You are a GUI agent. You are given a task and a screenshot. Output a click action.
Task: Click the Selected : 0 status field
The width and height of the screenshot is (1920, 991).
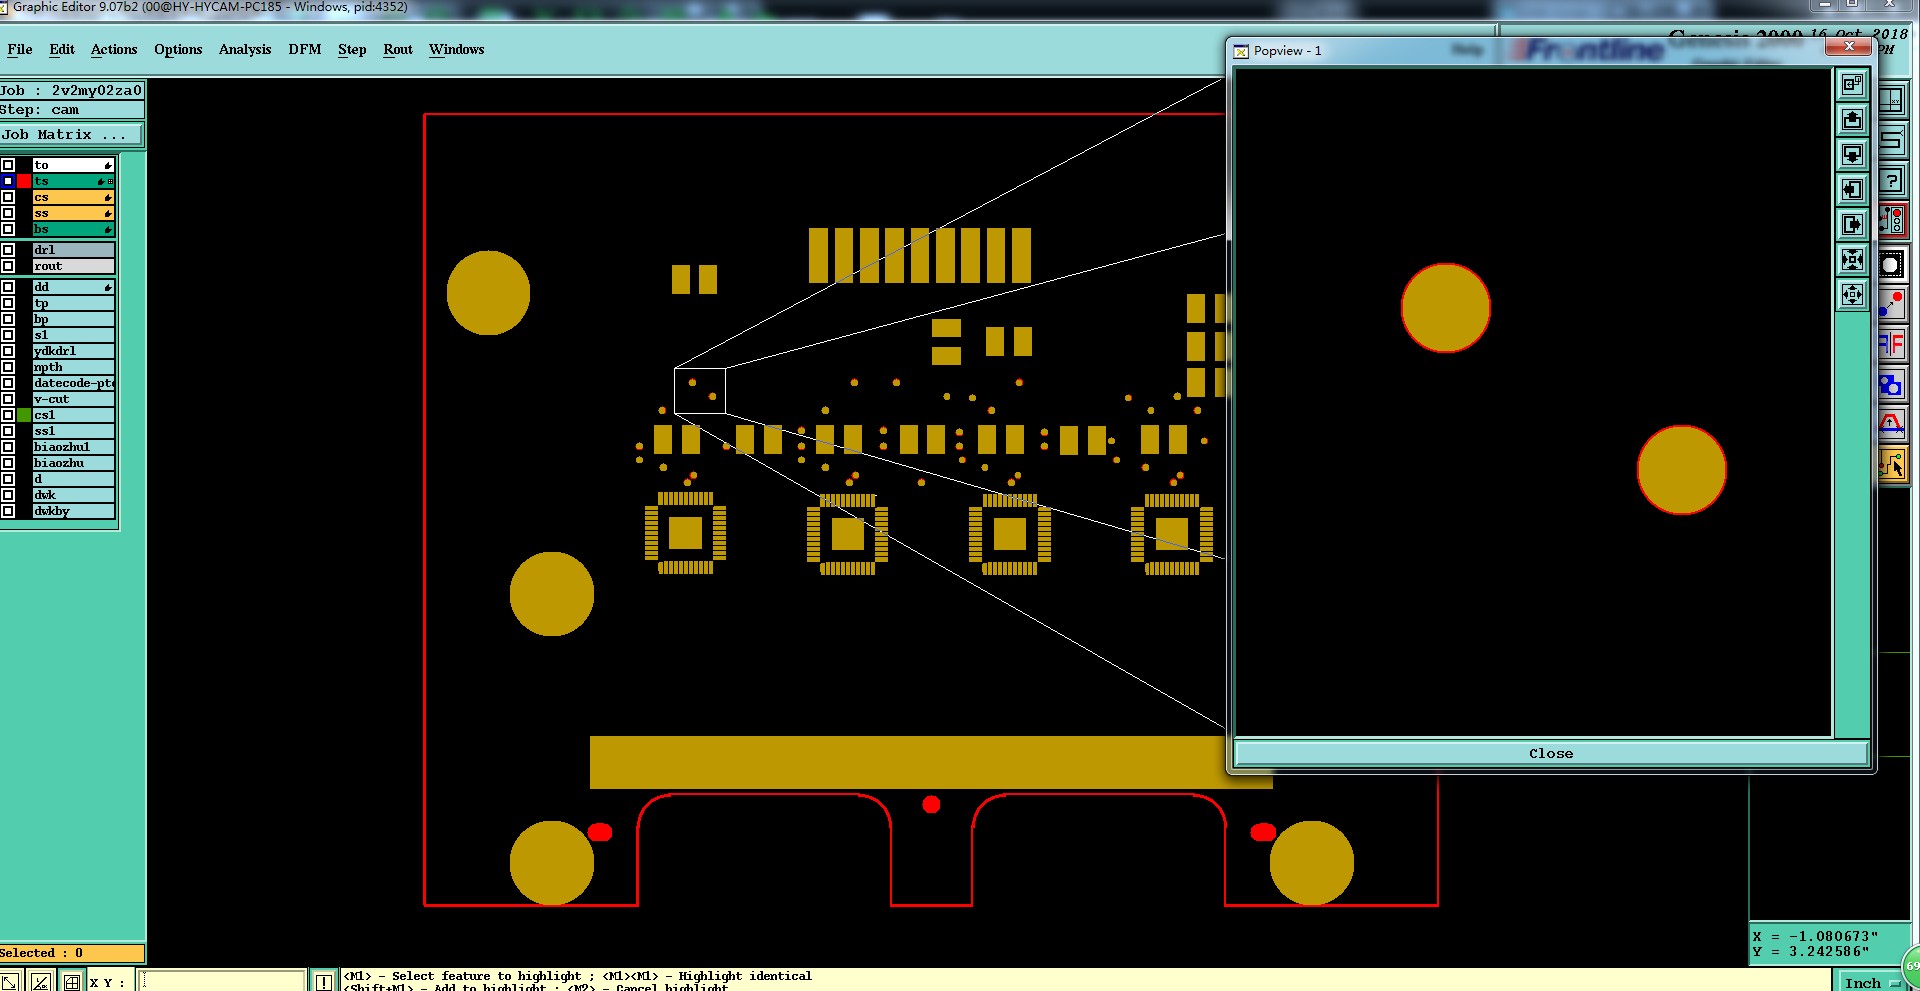72,953
